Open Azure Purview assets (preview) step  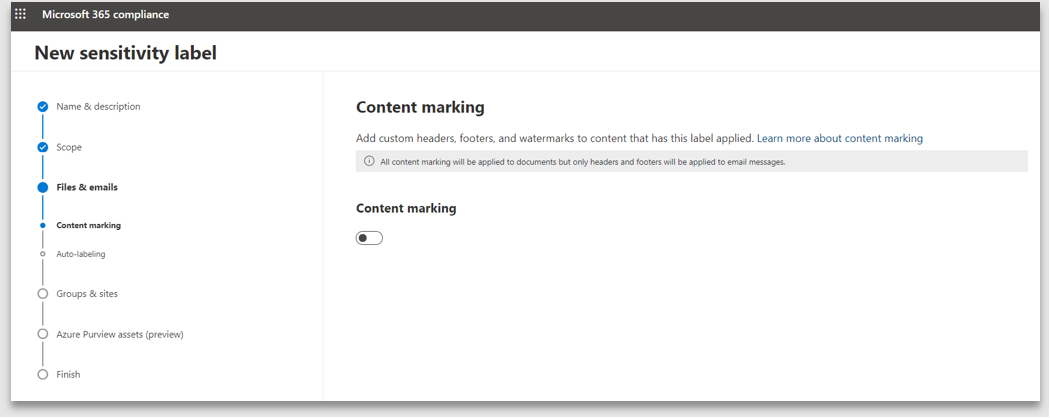120,334
